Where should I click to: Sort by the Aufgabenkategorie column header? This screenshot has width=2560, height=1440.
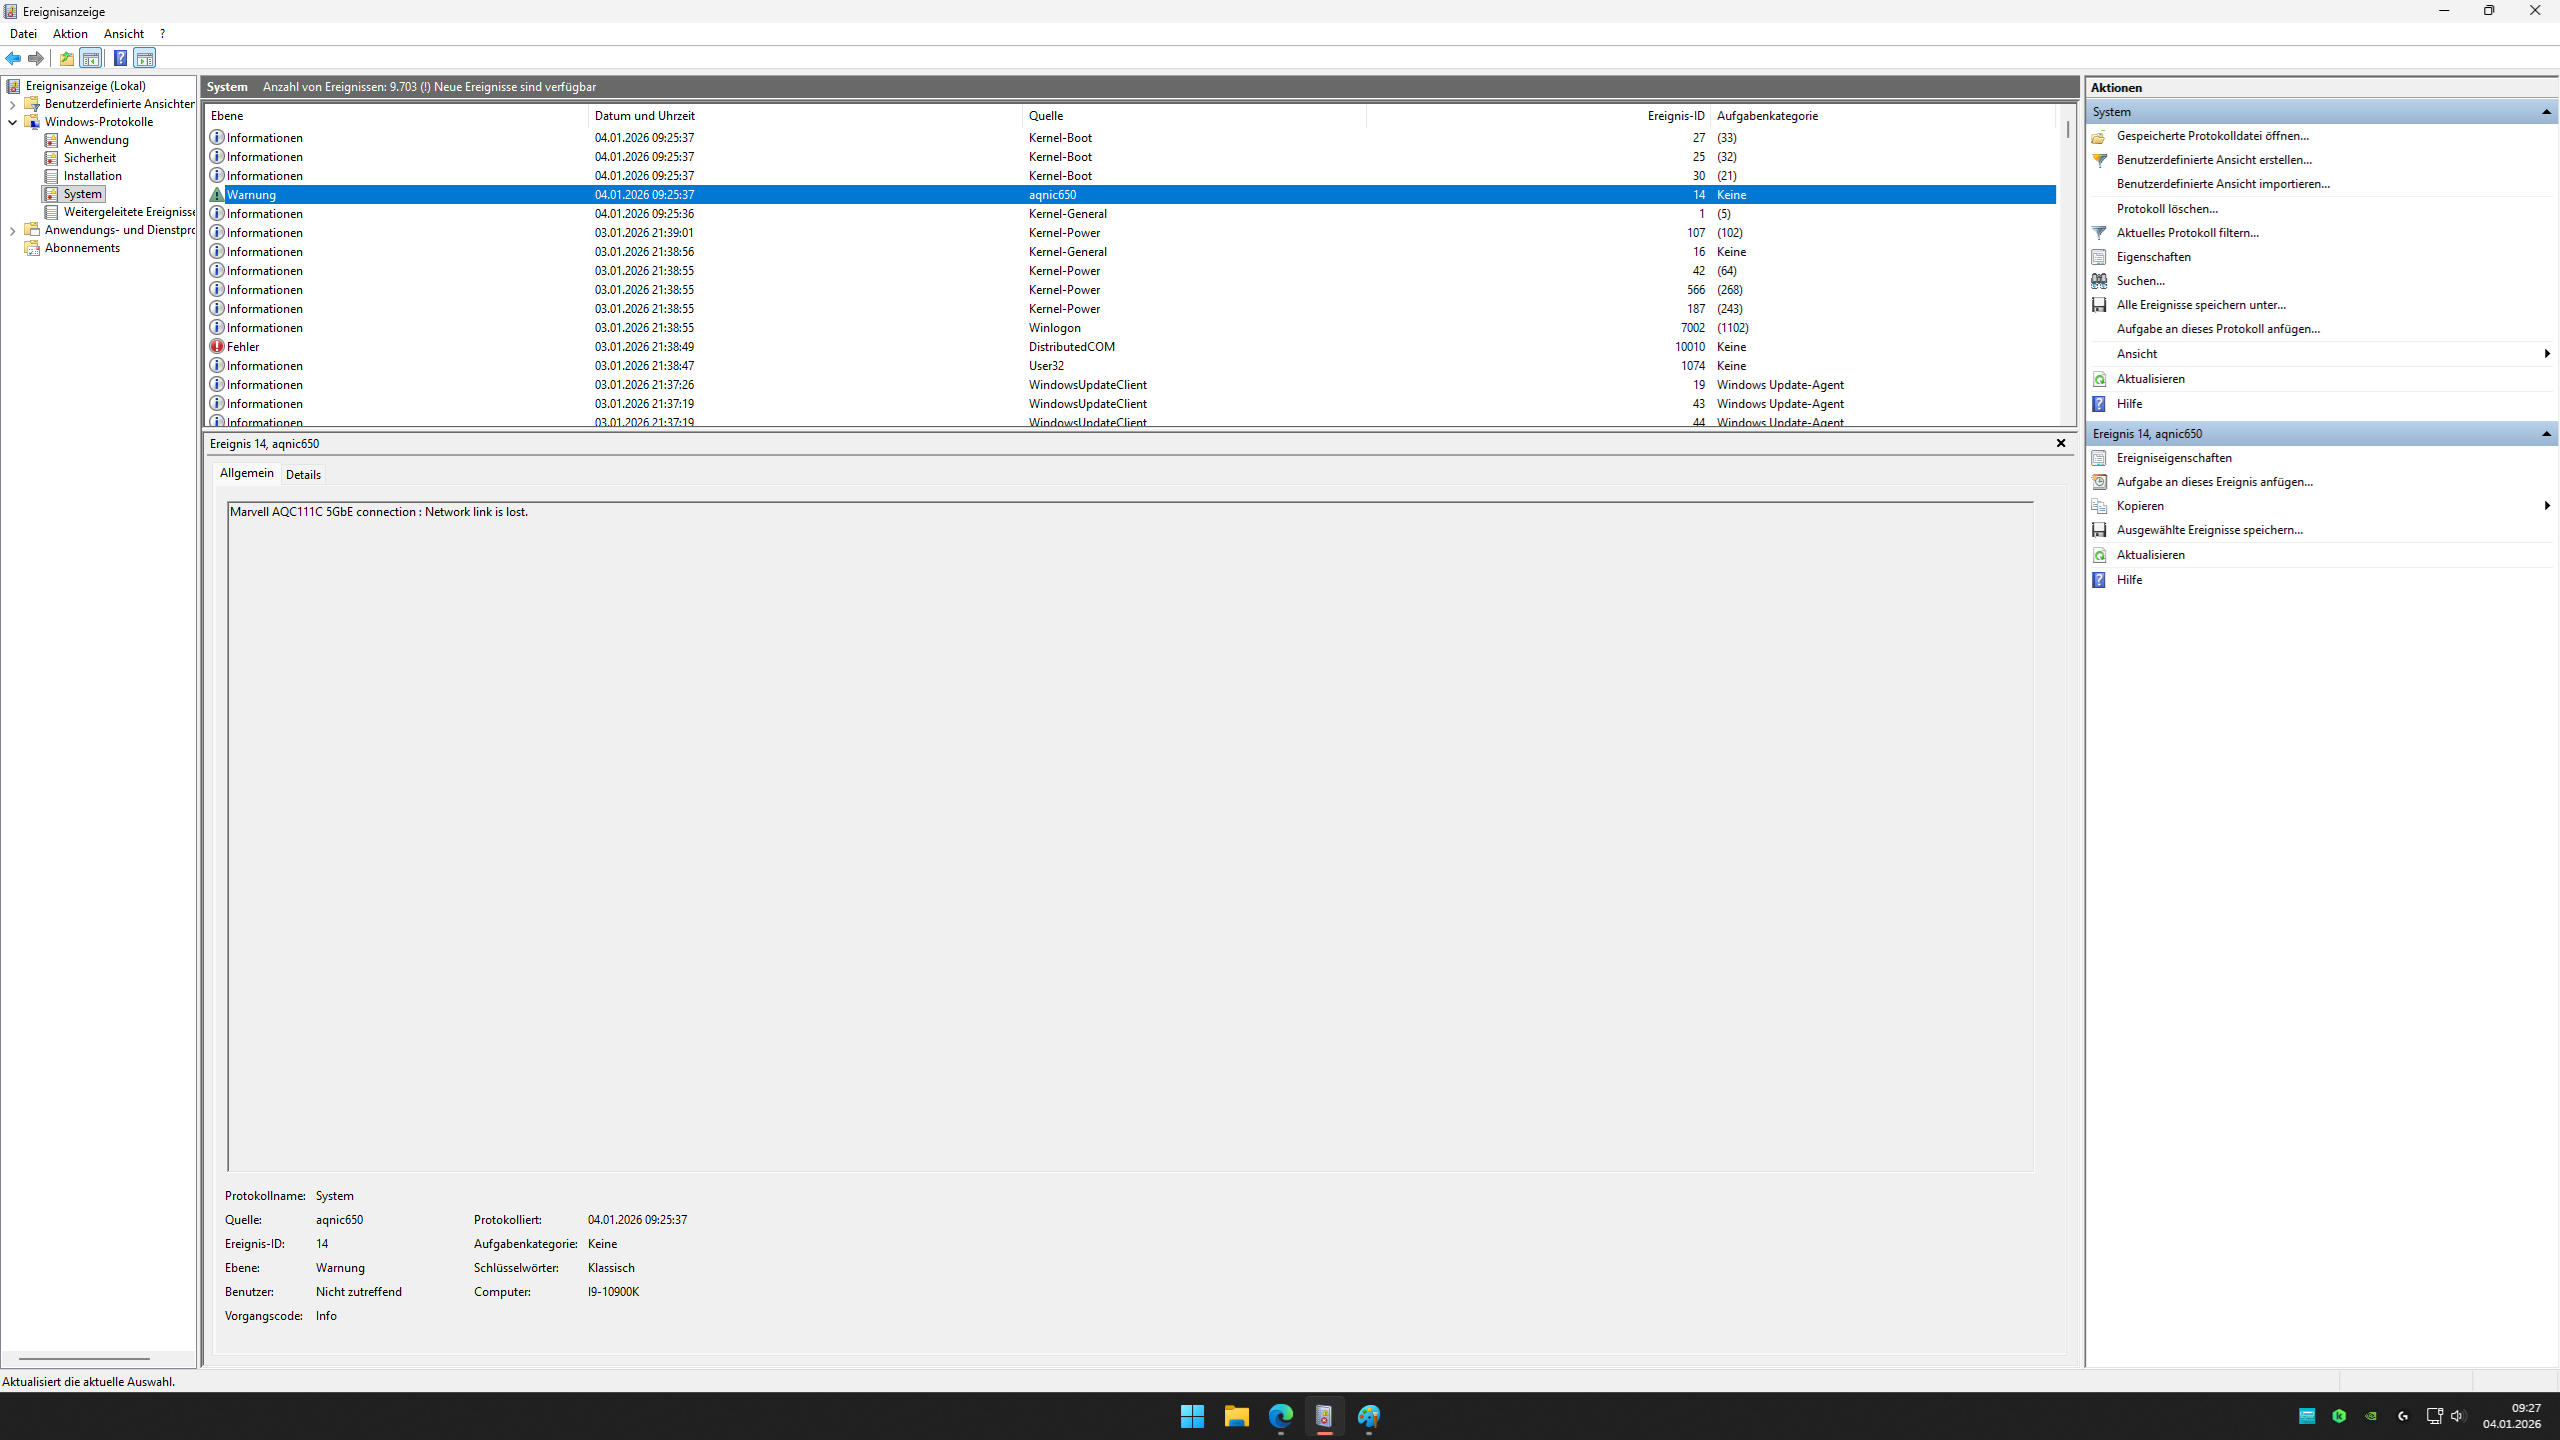point(1883,116)
